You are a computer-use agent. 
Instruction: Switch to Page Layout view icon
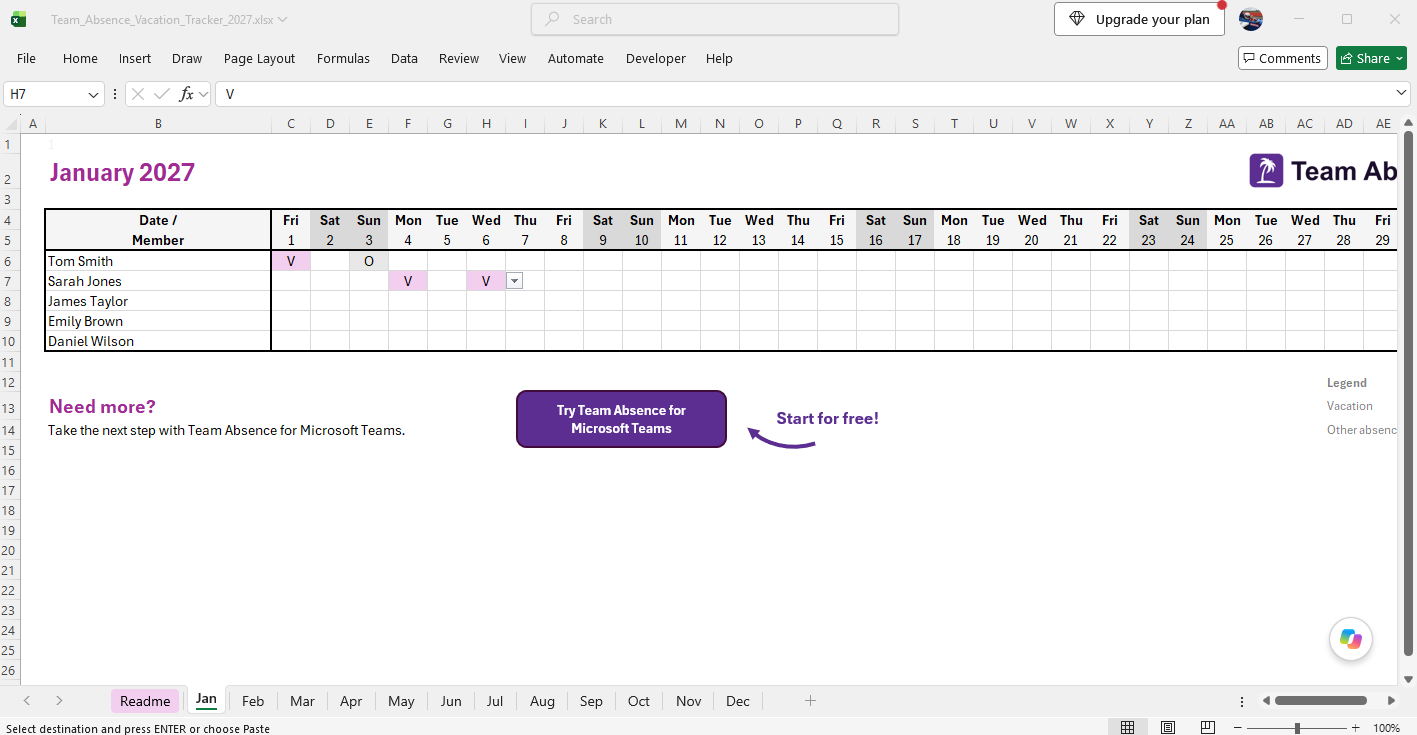(x=1167, y=728)
